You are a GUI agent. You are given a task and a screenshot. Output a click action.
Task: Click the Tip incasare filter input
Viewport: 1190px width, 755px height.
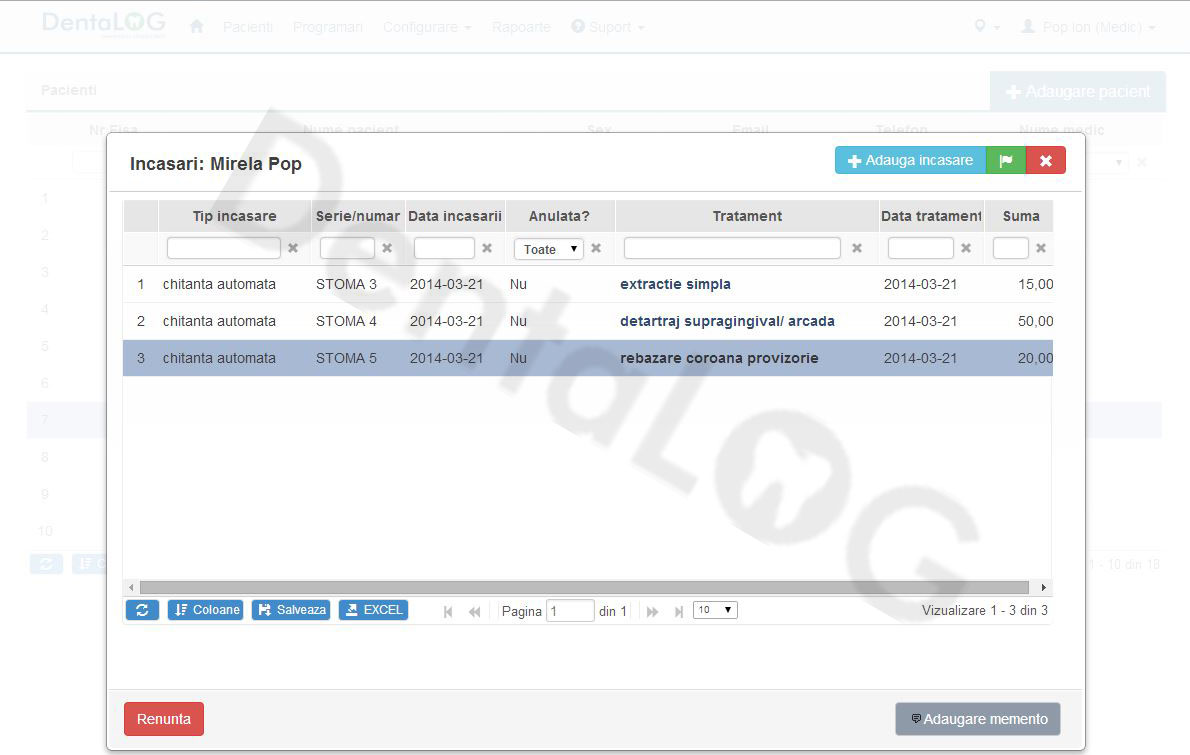click(224, 248)
